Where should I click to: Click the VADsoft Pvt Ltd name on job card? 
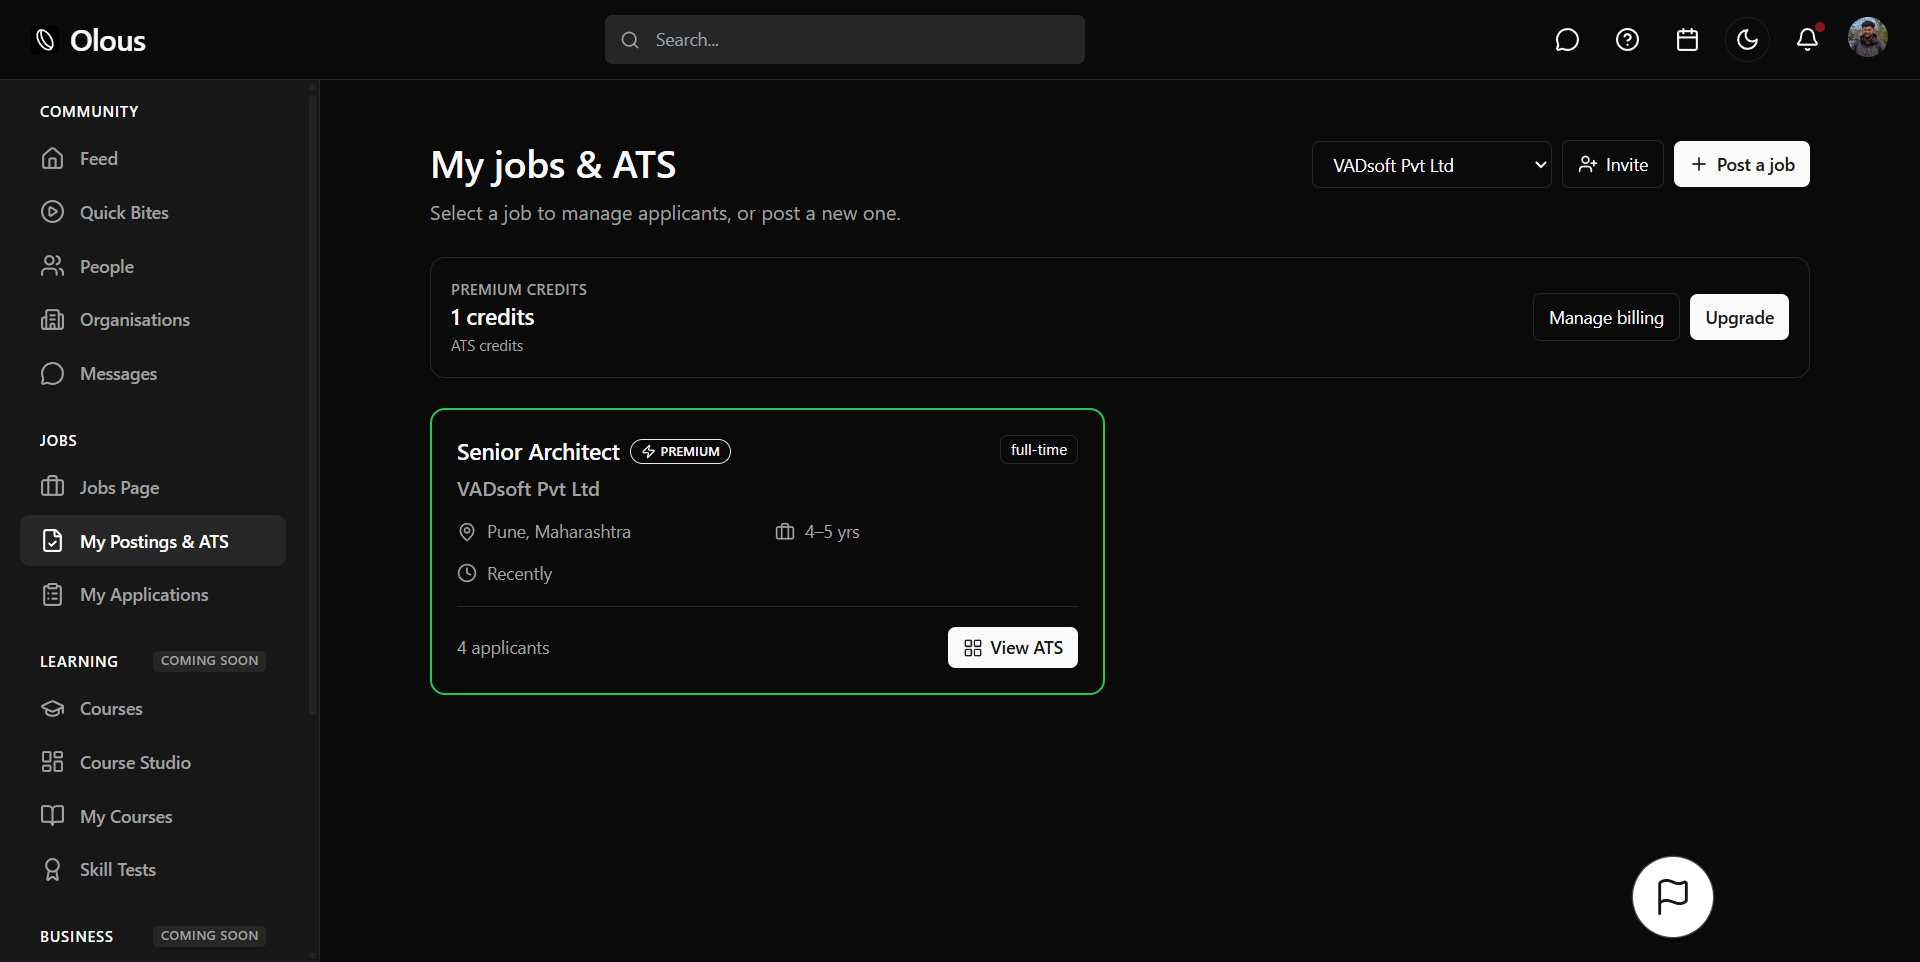click(528, 489)
